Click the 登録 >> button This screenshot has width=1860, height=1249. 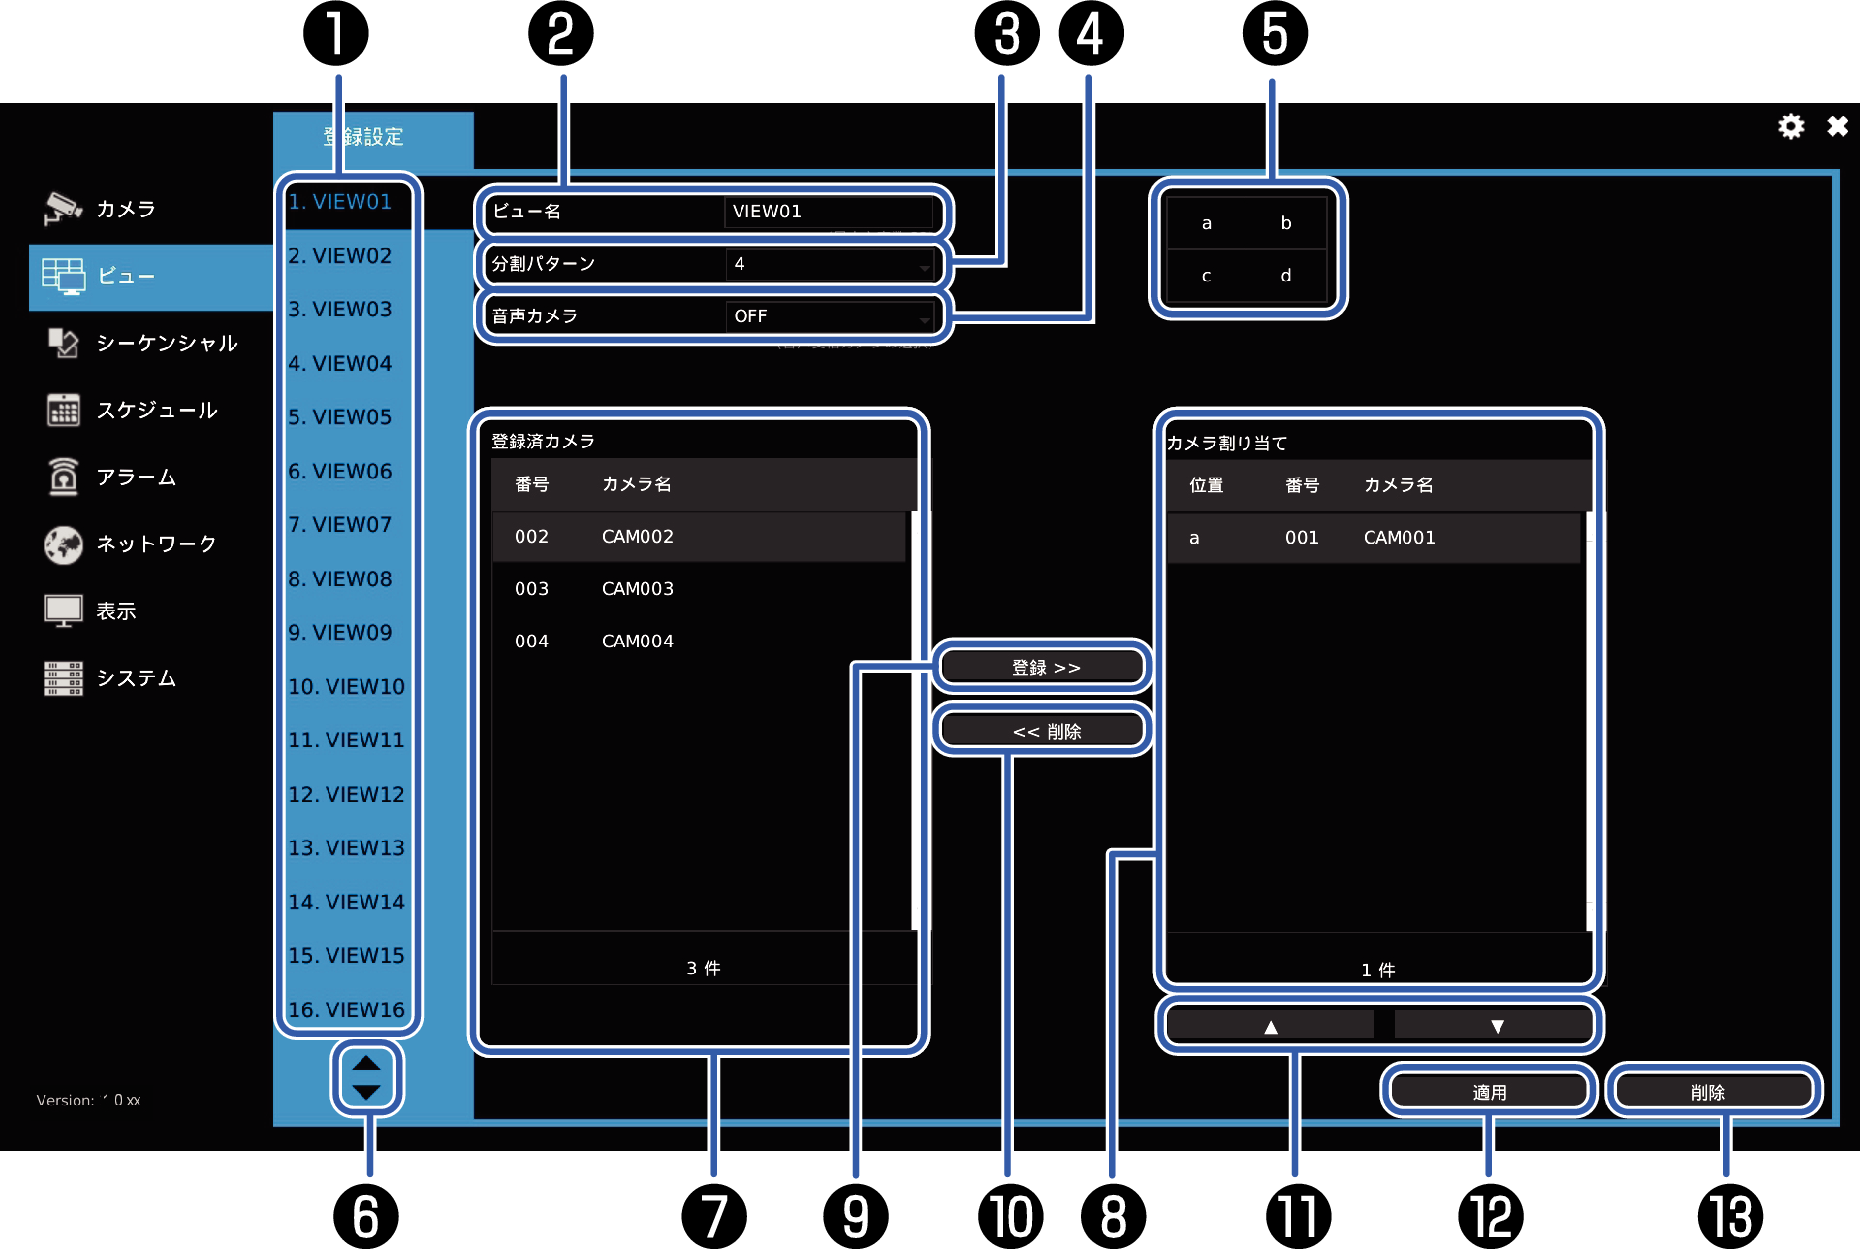pyautogui.click(x=1043, y=667)
